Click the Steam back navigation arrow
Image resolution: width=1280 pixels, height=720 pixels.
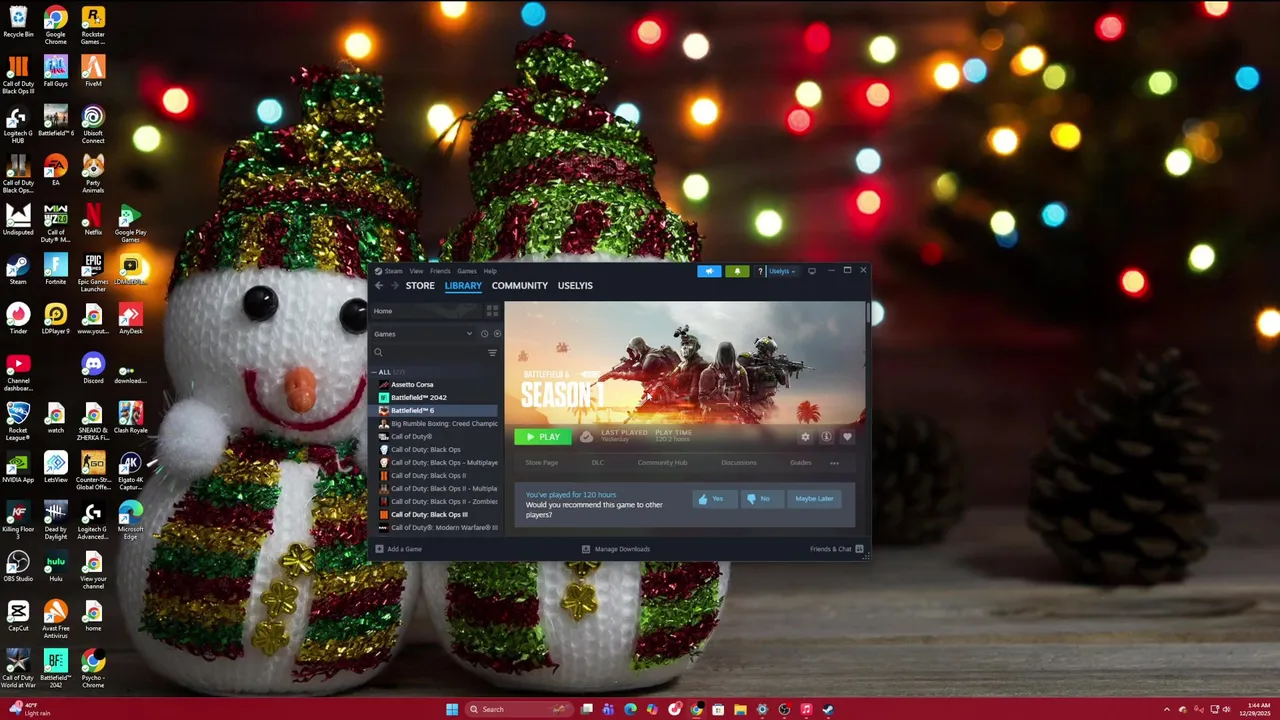click(379, 285)
